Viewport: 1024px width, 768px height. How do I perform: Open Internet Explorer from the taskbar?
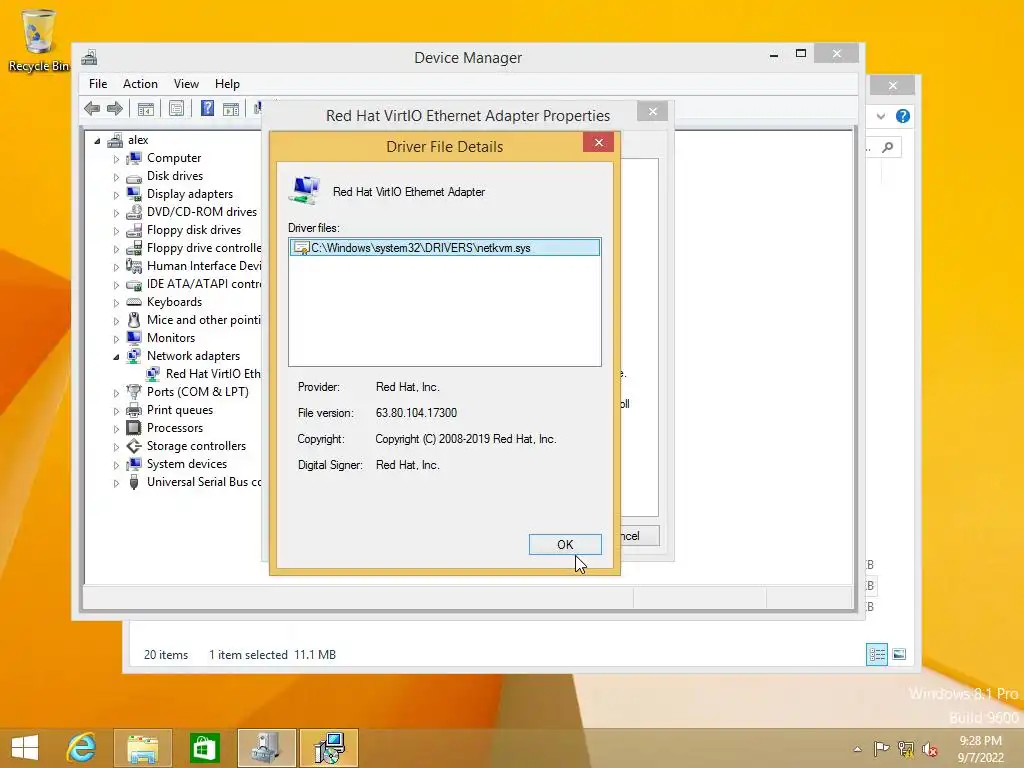tap(82, 748)
